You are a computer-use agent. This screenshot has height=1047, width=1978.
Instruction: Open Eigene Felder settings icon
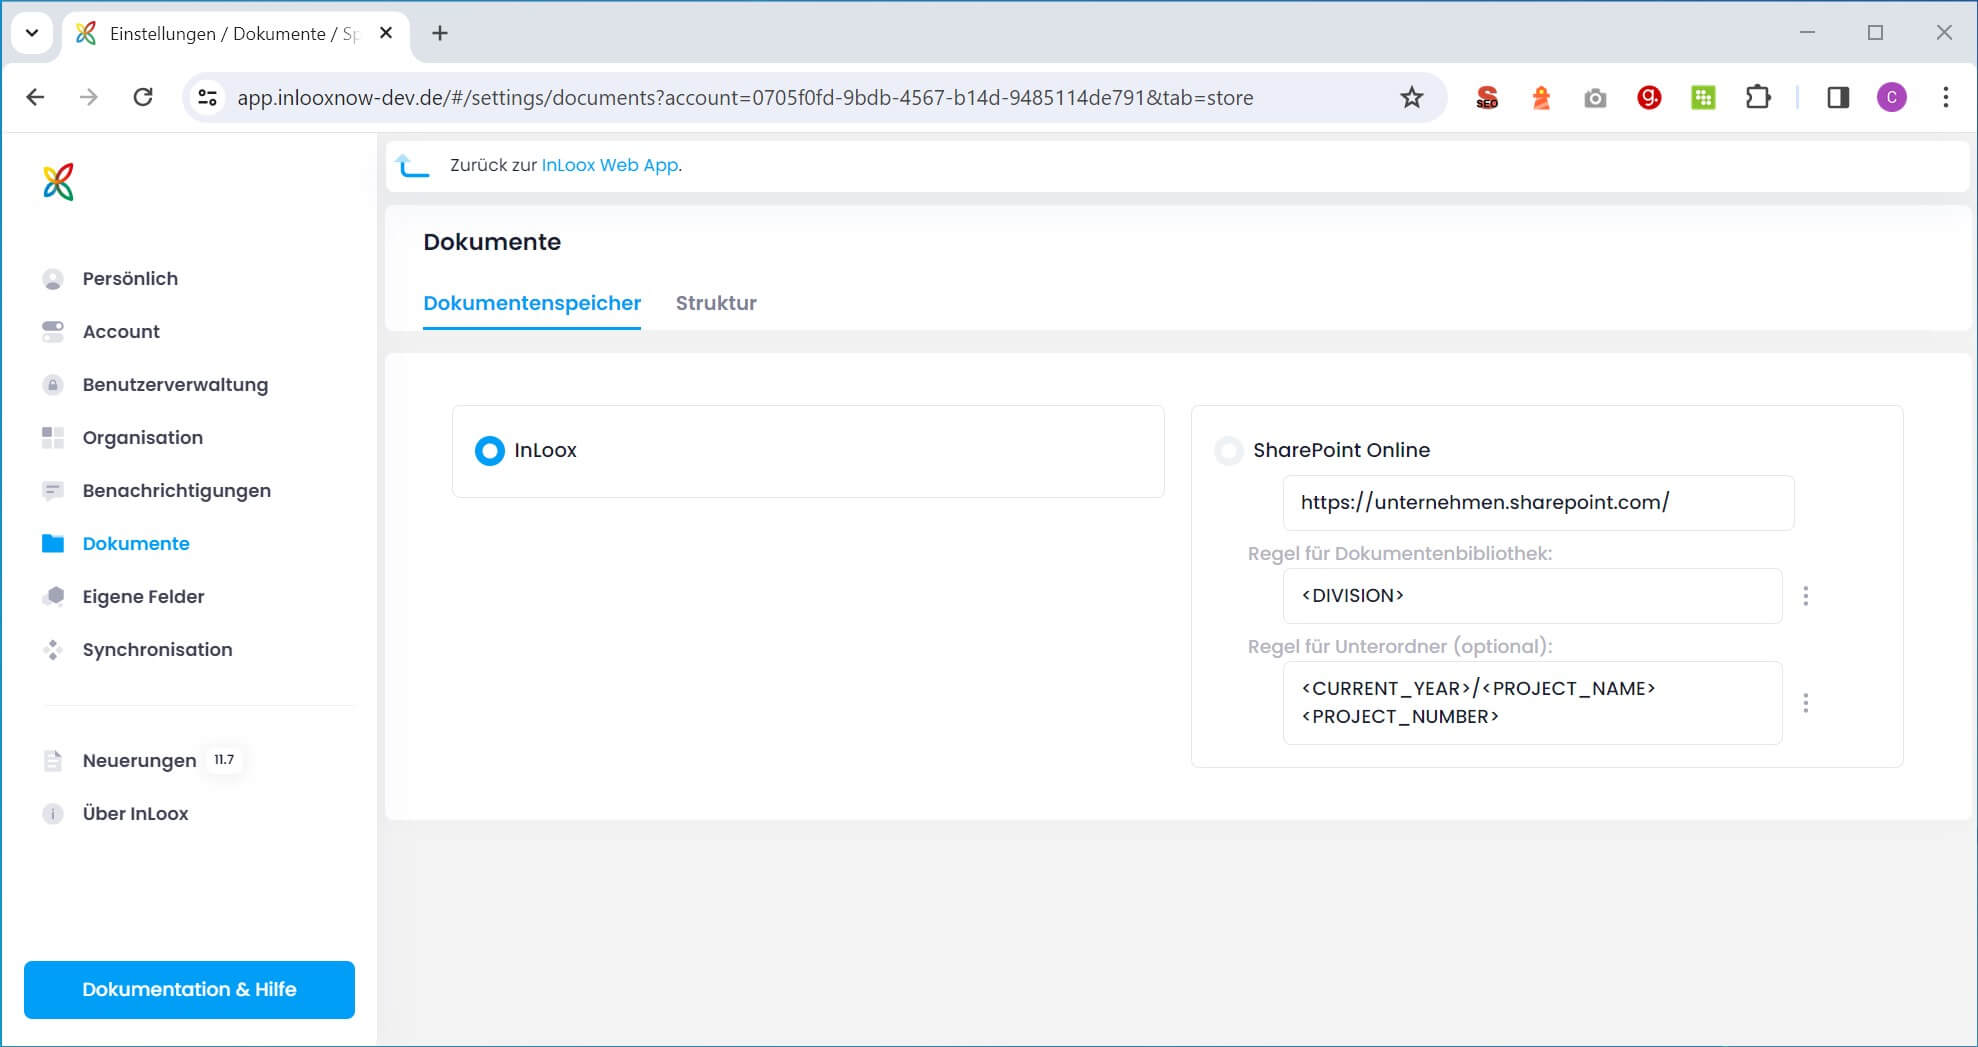[53, 596]
